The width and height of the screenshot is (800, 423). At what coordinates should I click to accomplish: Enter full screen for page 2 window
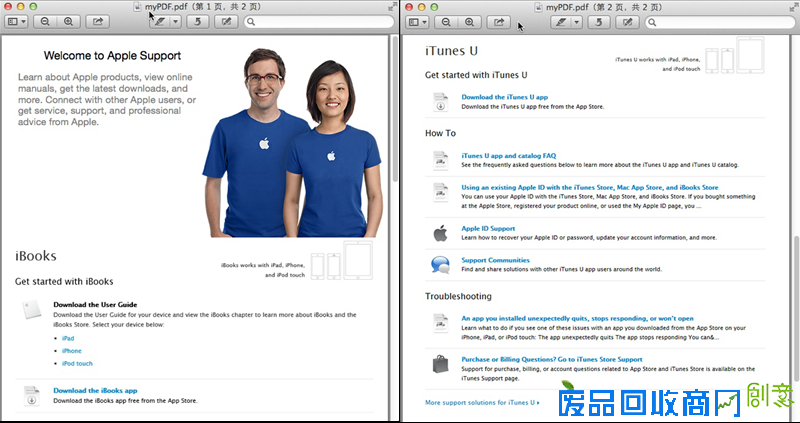[791, 7]
